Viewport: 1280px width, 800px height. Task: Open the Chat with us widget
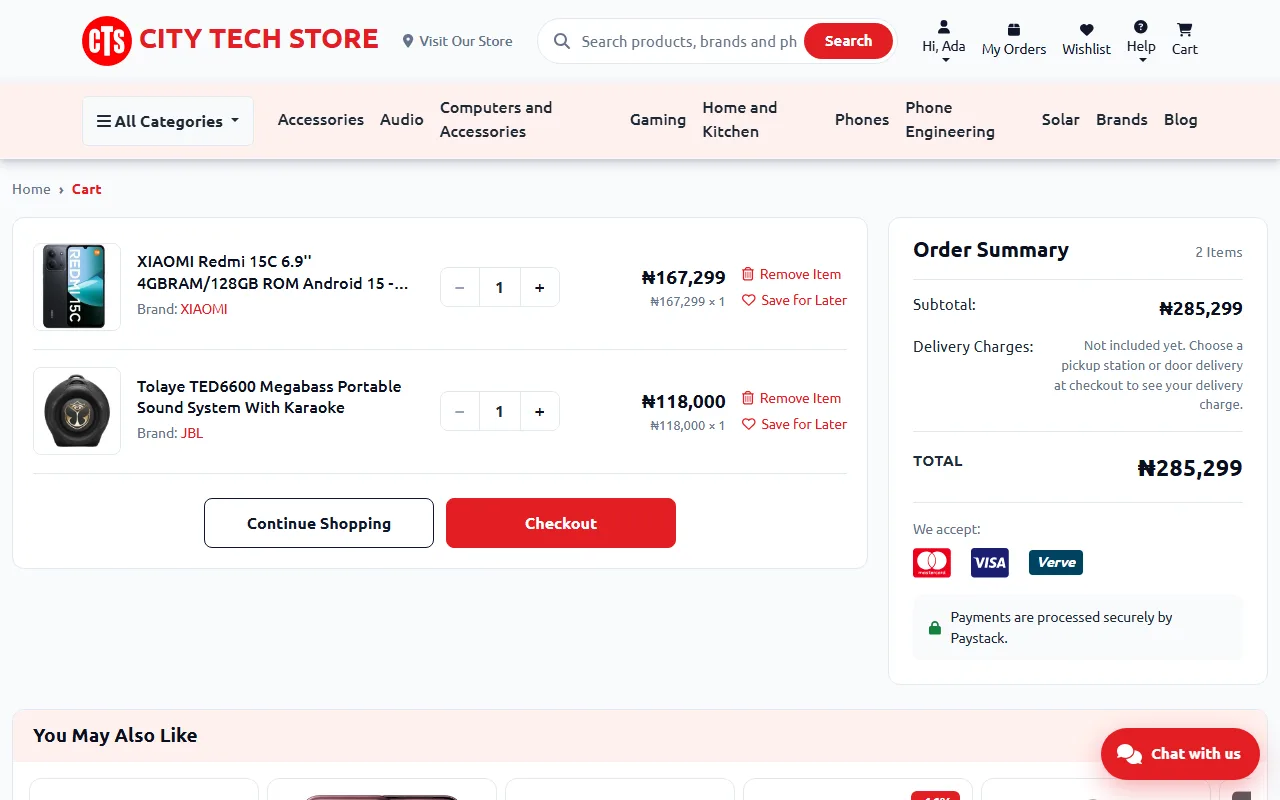coord(1180,754)
